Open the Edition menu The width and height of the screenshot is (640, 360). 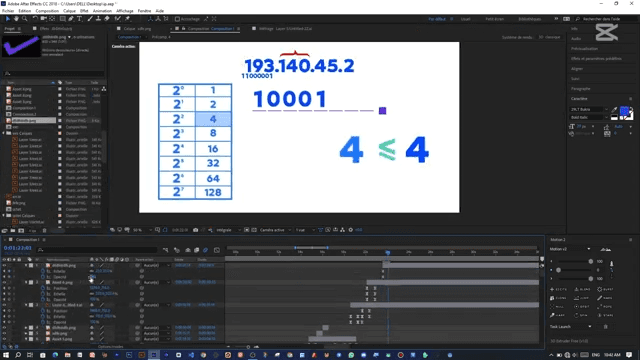24,11
